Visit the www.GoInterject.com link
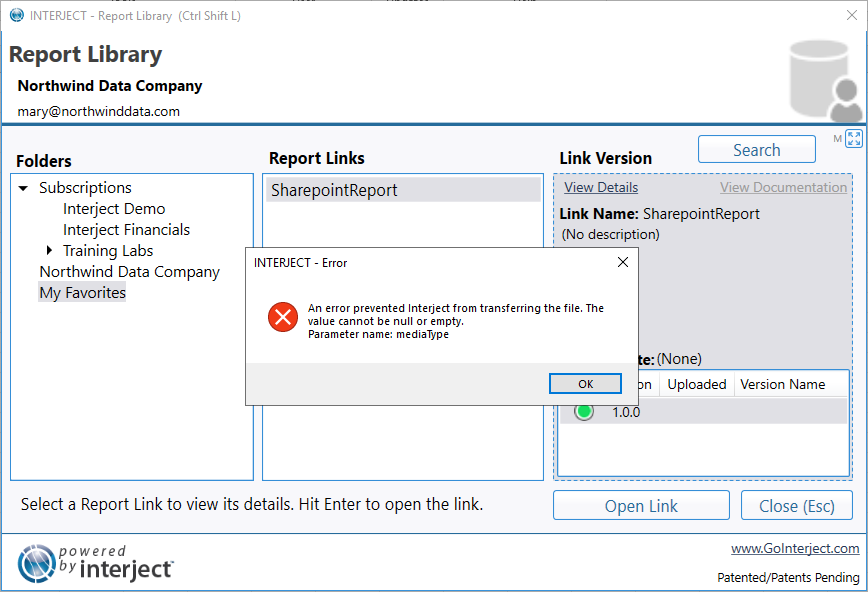This screenshot has height=592, width=868. 795,548
